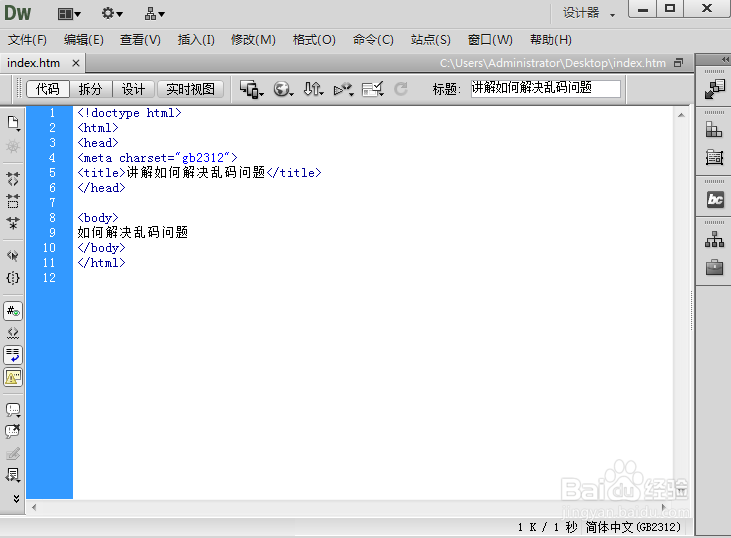
Task: Click the Wrap Tag pencil icon
Action: tap(13, 453)
